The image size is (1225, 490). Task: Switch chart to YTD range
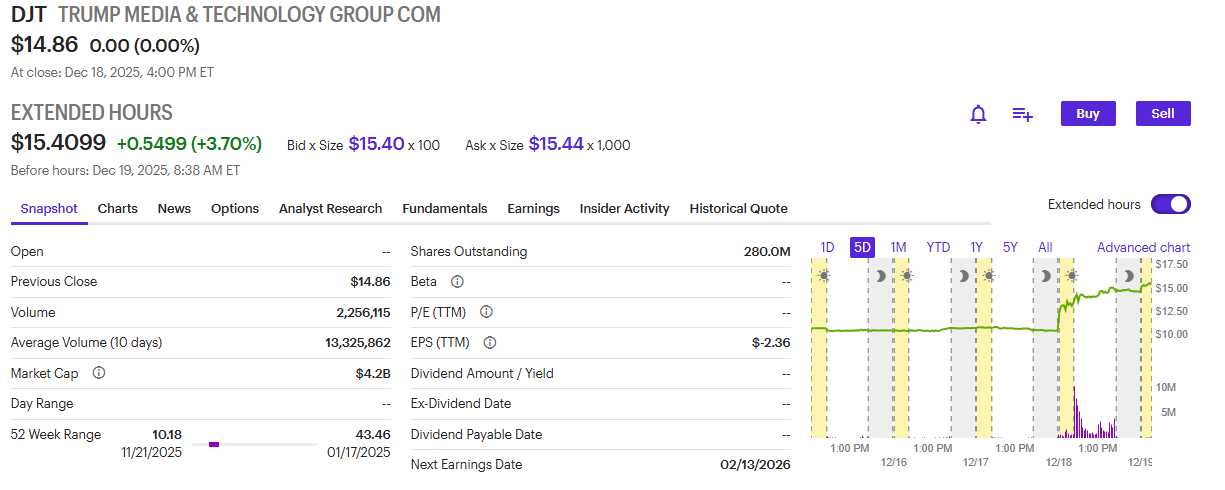(938, 247)
